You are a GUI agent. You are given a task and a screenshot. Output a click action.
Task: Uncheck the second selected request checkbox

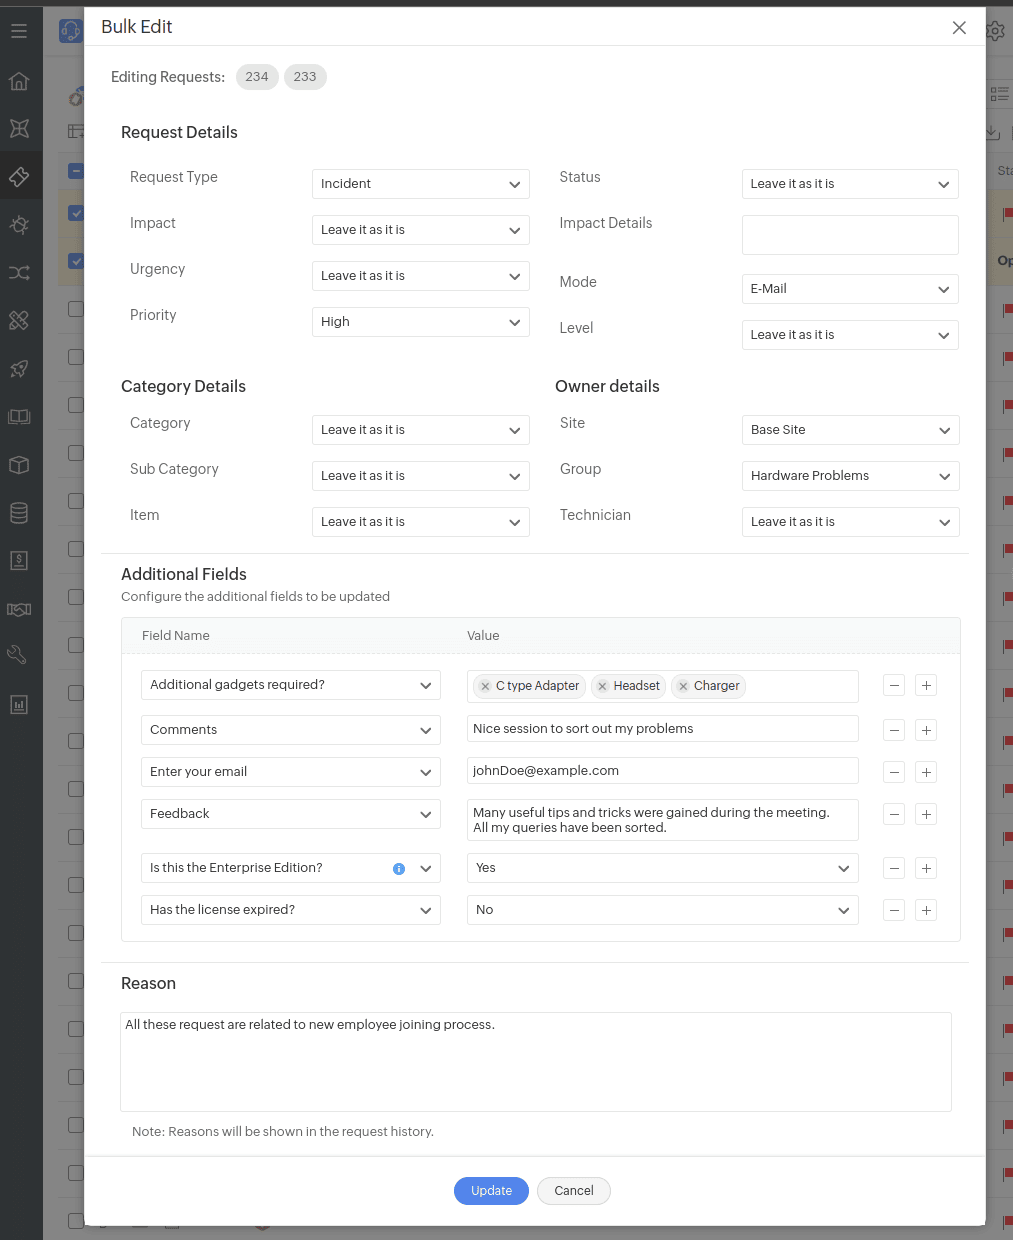click(x=76, y=261)
